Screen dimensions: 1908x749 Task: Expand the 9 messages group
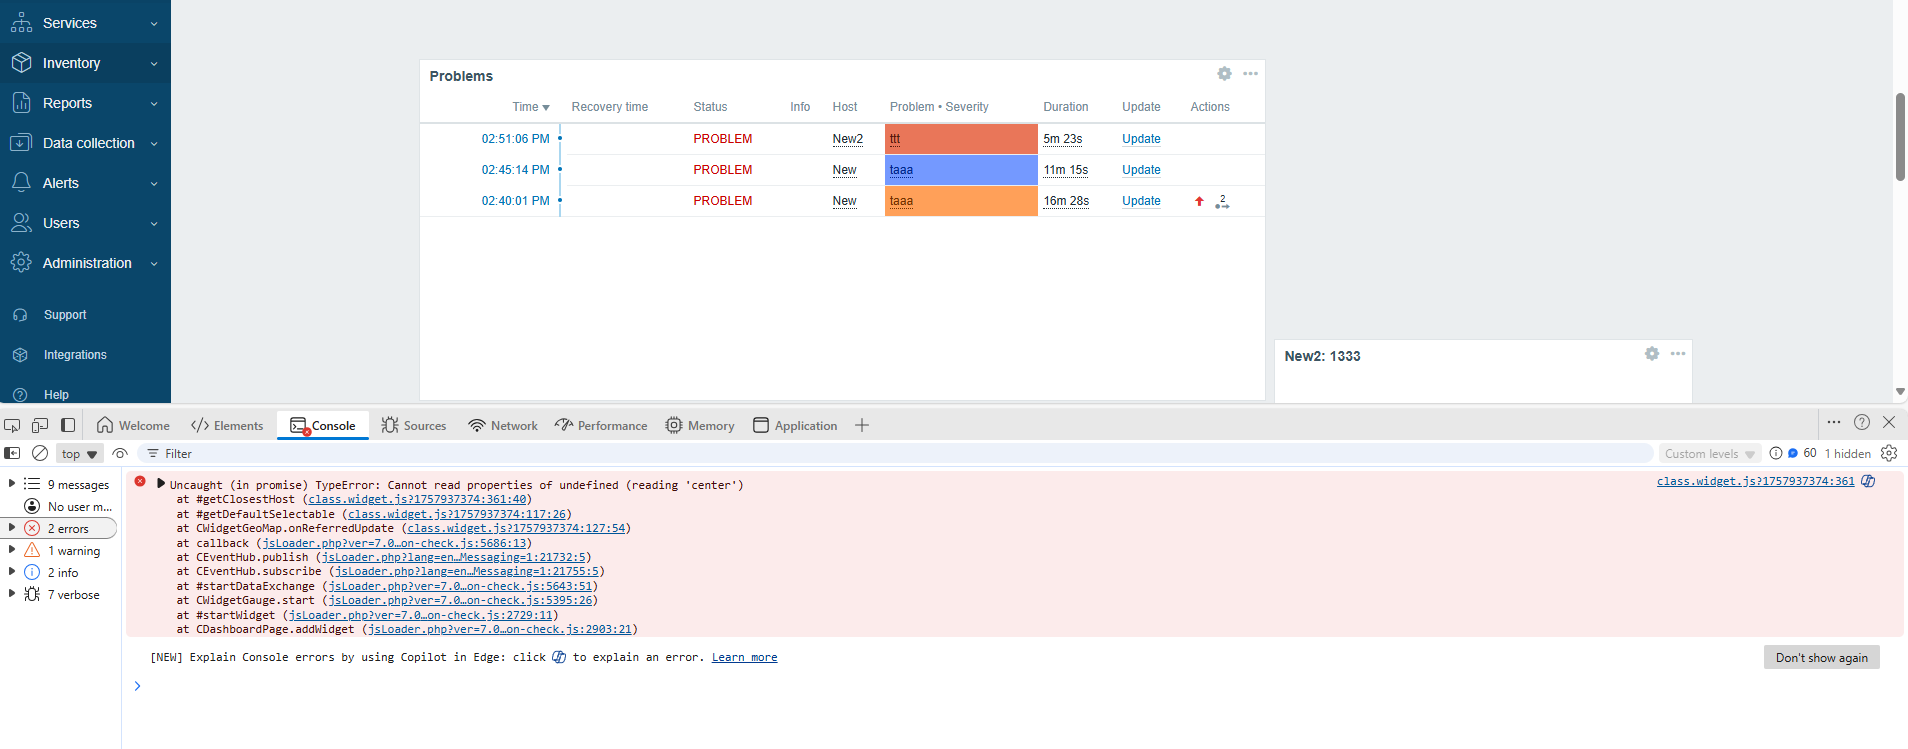12,484
